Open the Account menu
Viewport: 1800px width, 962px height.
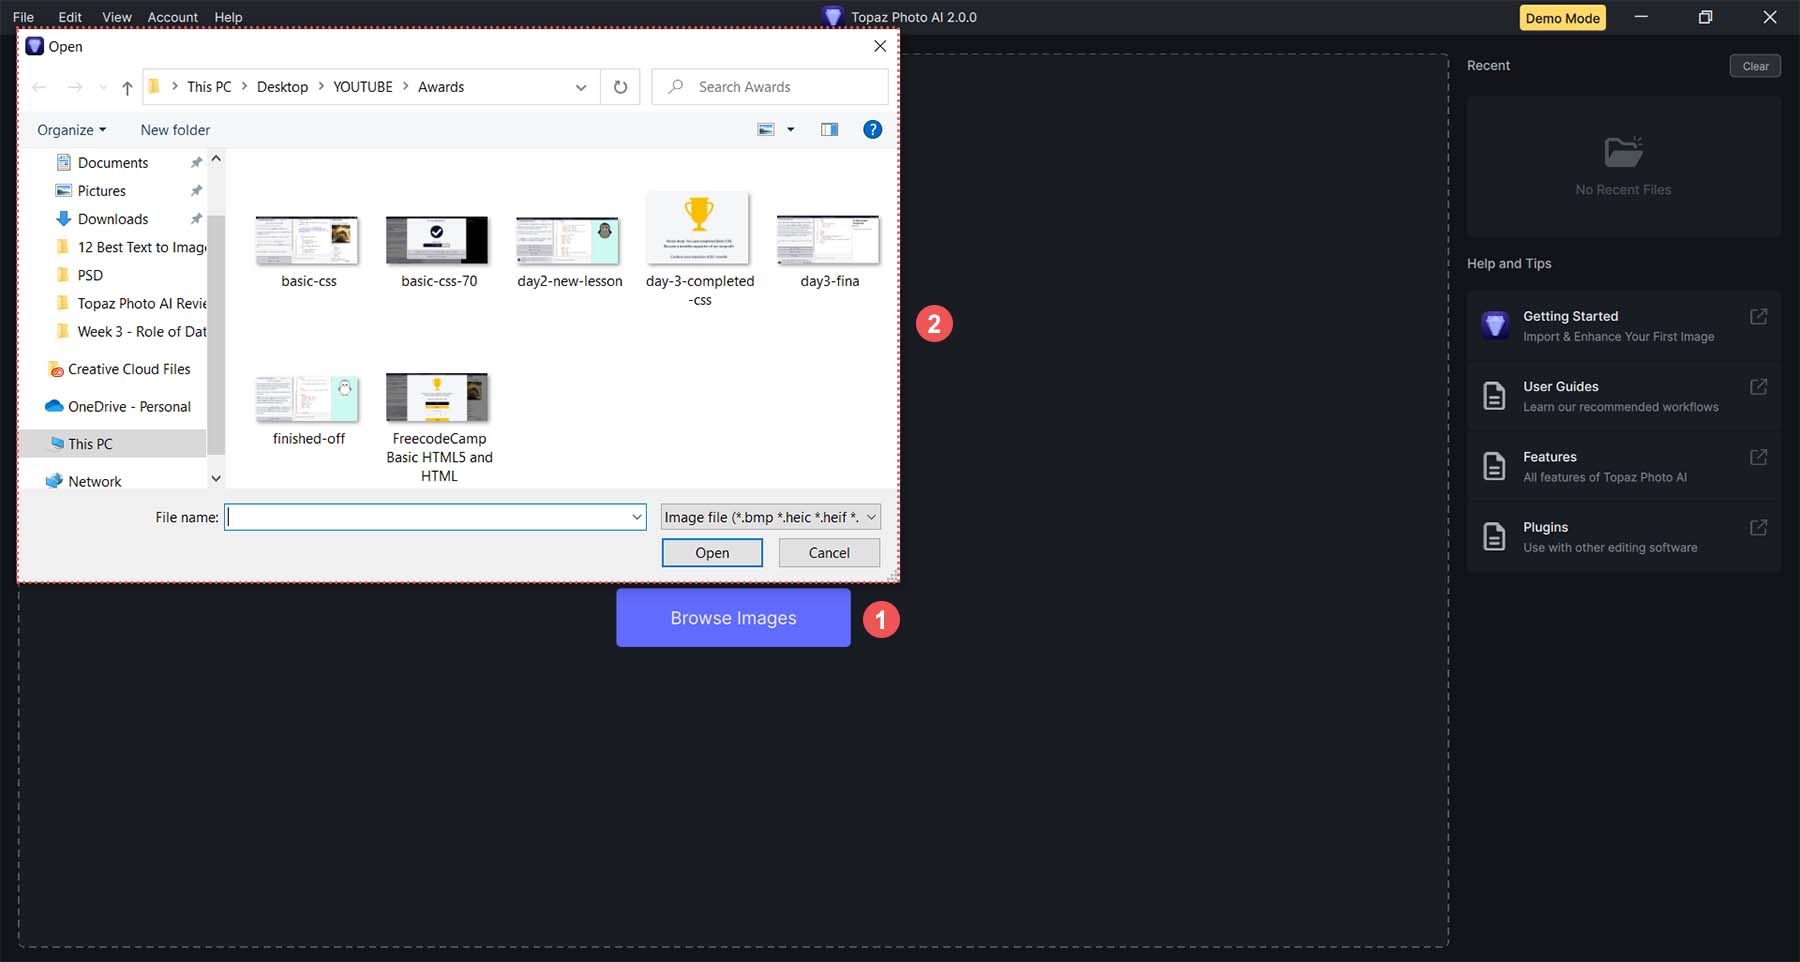[173, 17]
